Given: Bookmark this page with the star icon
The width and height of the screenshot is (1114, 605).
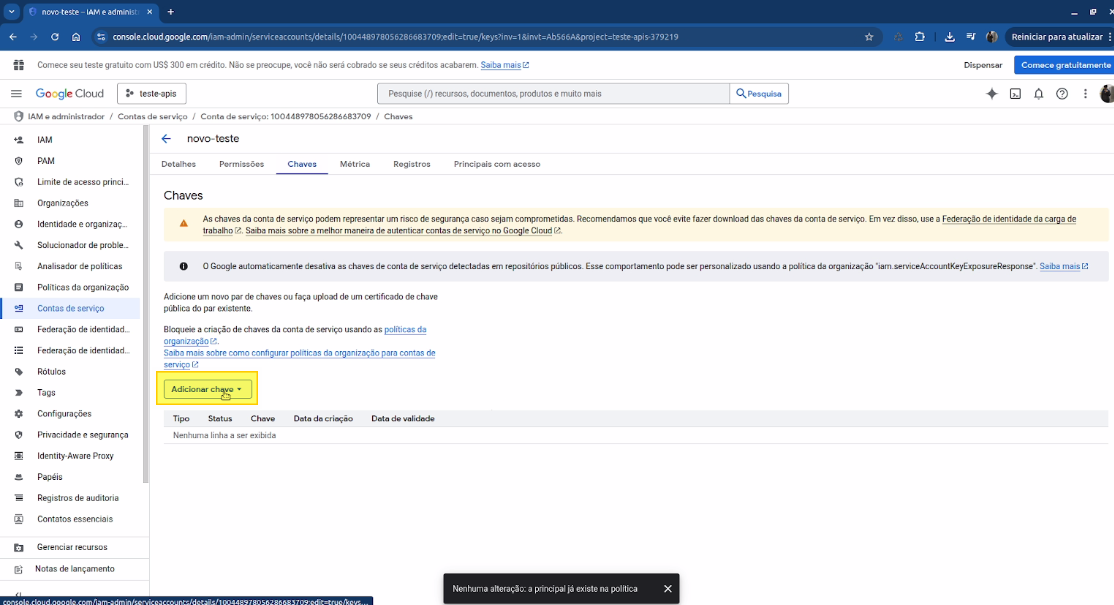Looking at the screenshot, I should tap(869, 37).
